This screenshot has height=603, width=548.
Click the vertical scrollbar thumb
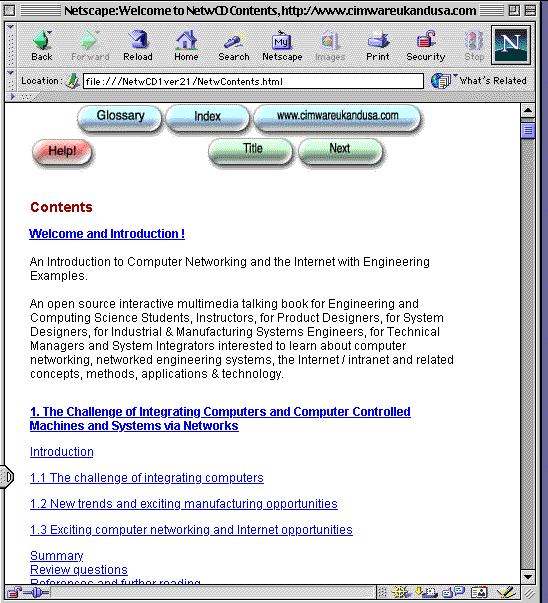[528, 130]
